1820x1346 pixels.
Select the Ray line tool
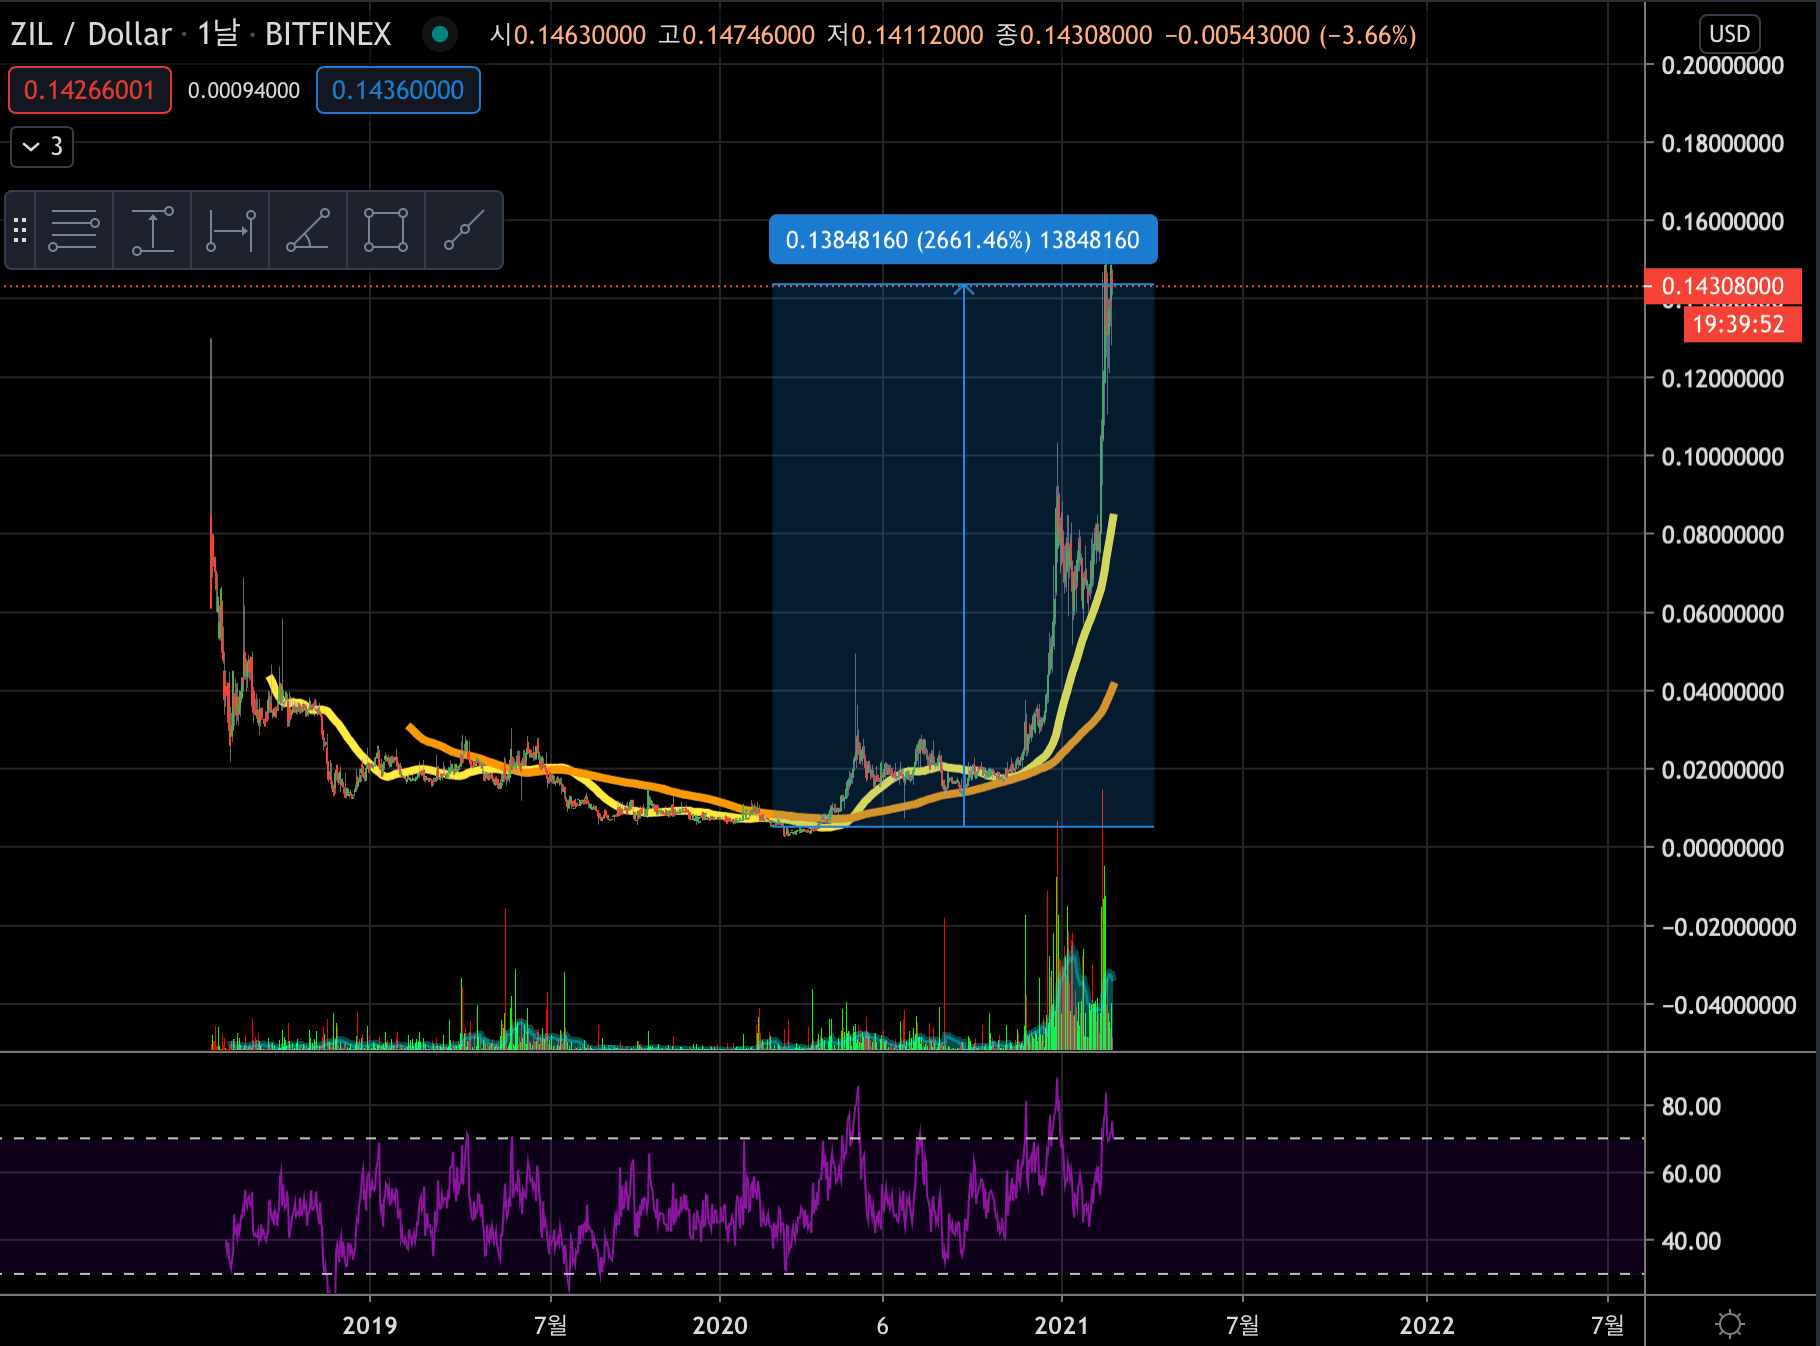(464, 230)
